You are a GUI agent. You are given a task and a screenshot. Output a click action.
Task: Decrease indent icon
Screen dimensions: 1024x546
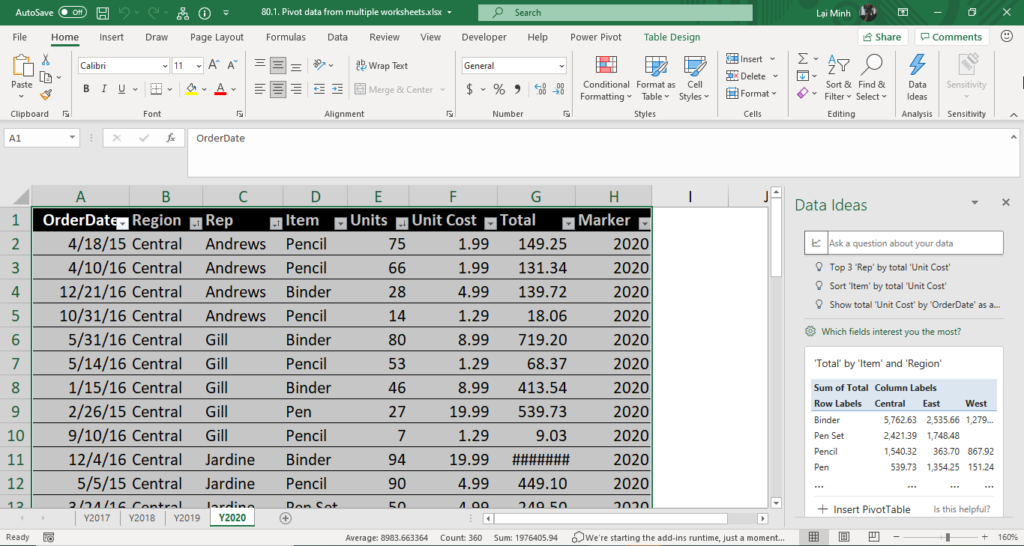pyautogui.click(x=319, y=89)
